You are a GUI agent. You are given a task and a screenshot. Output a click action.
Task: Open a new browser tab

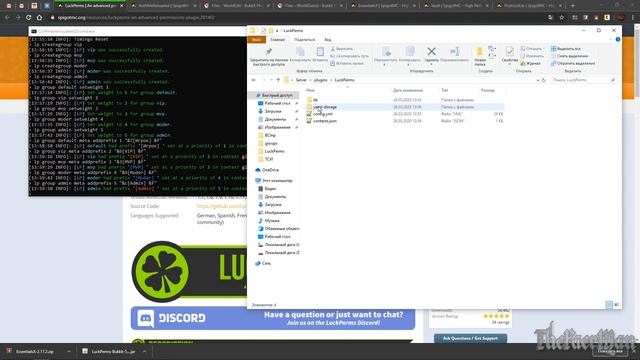pyautogui.click(x=573, y=6)
